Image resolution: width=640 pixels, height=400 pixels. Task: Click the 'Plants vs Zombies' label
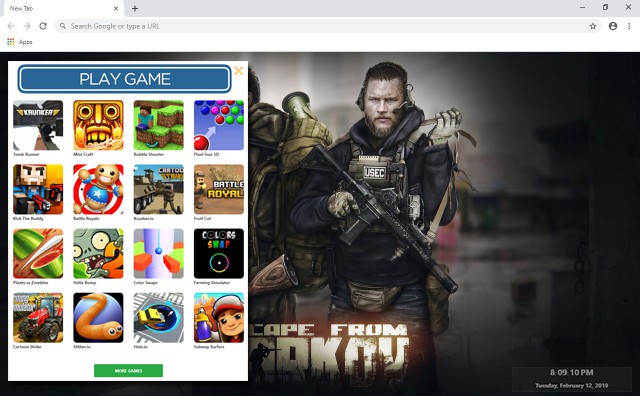tap(31, 282)
